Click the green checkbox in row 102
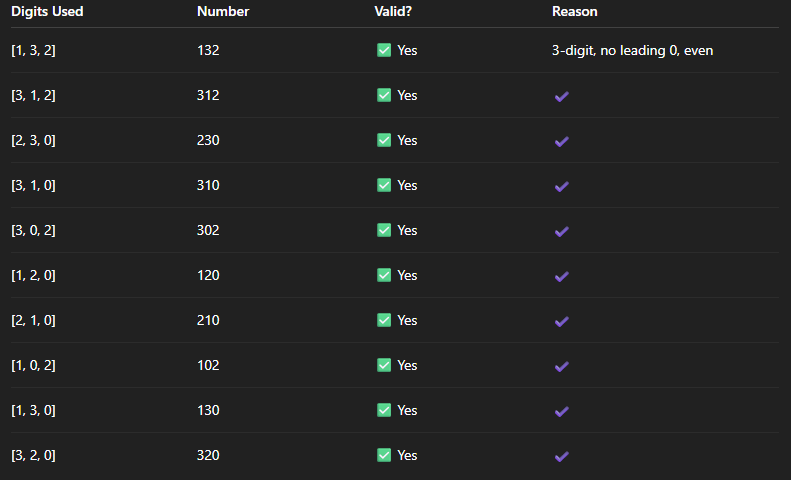791x480 pixels. tap(384, 365)
